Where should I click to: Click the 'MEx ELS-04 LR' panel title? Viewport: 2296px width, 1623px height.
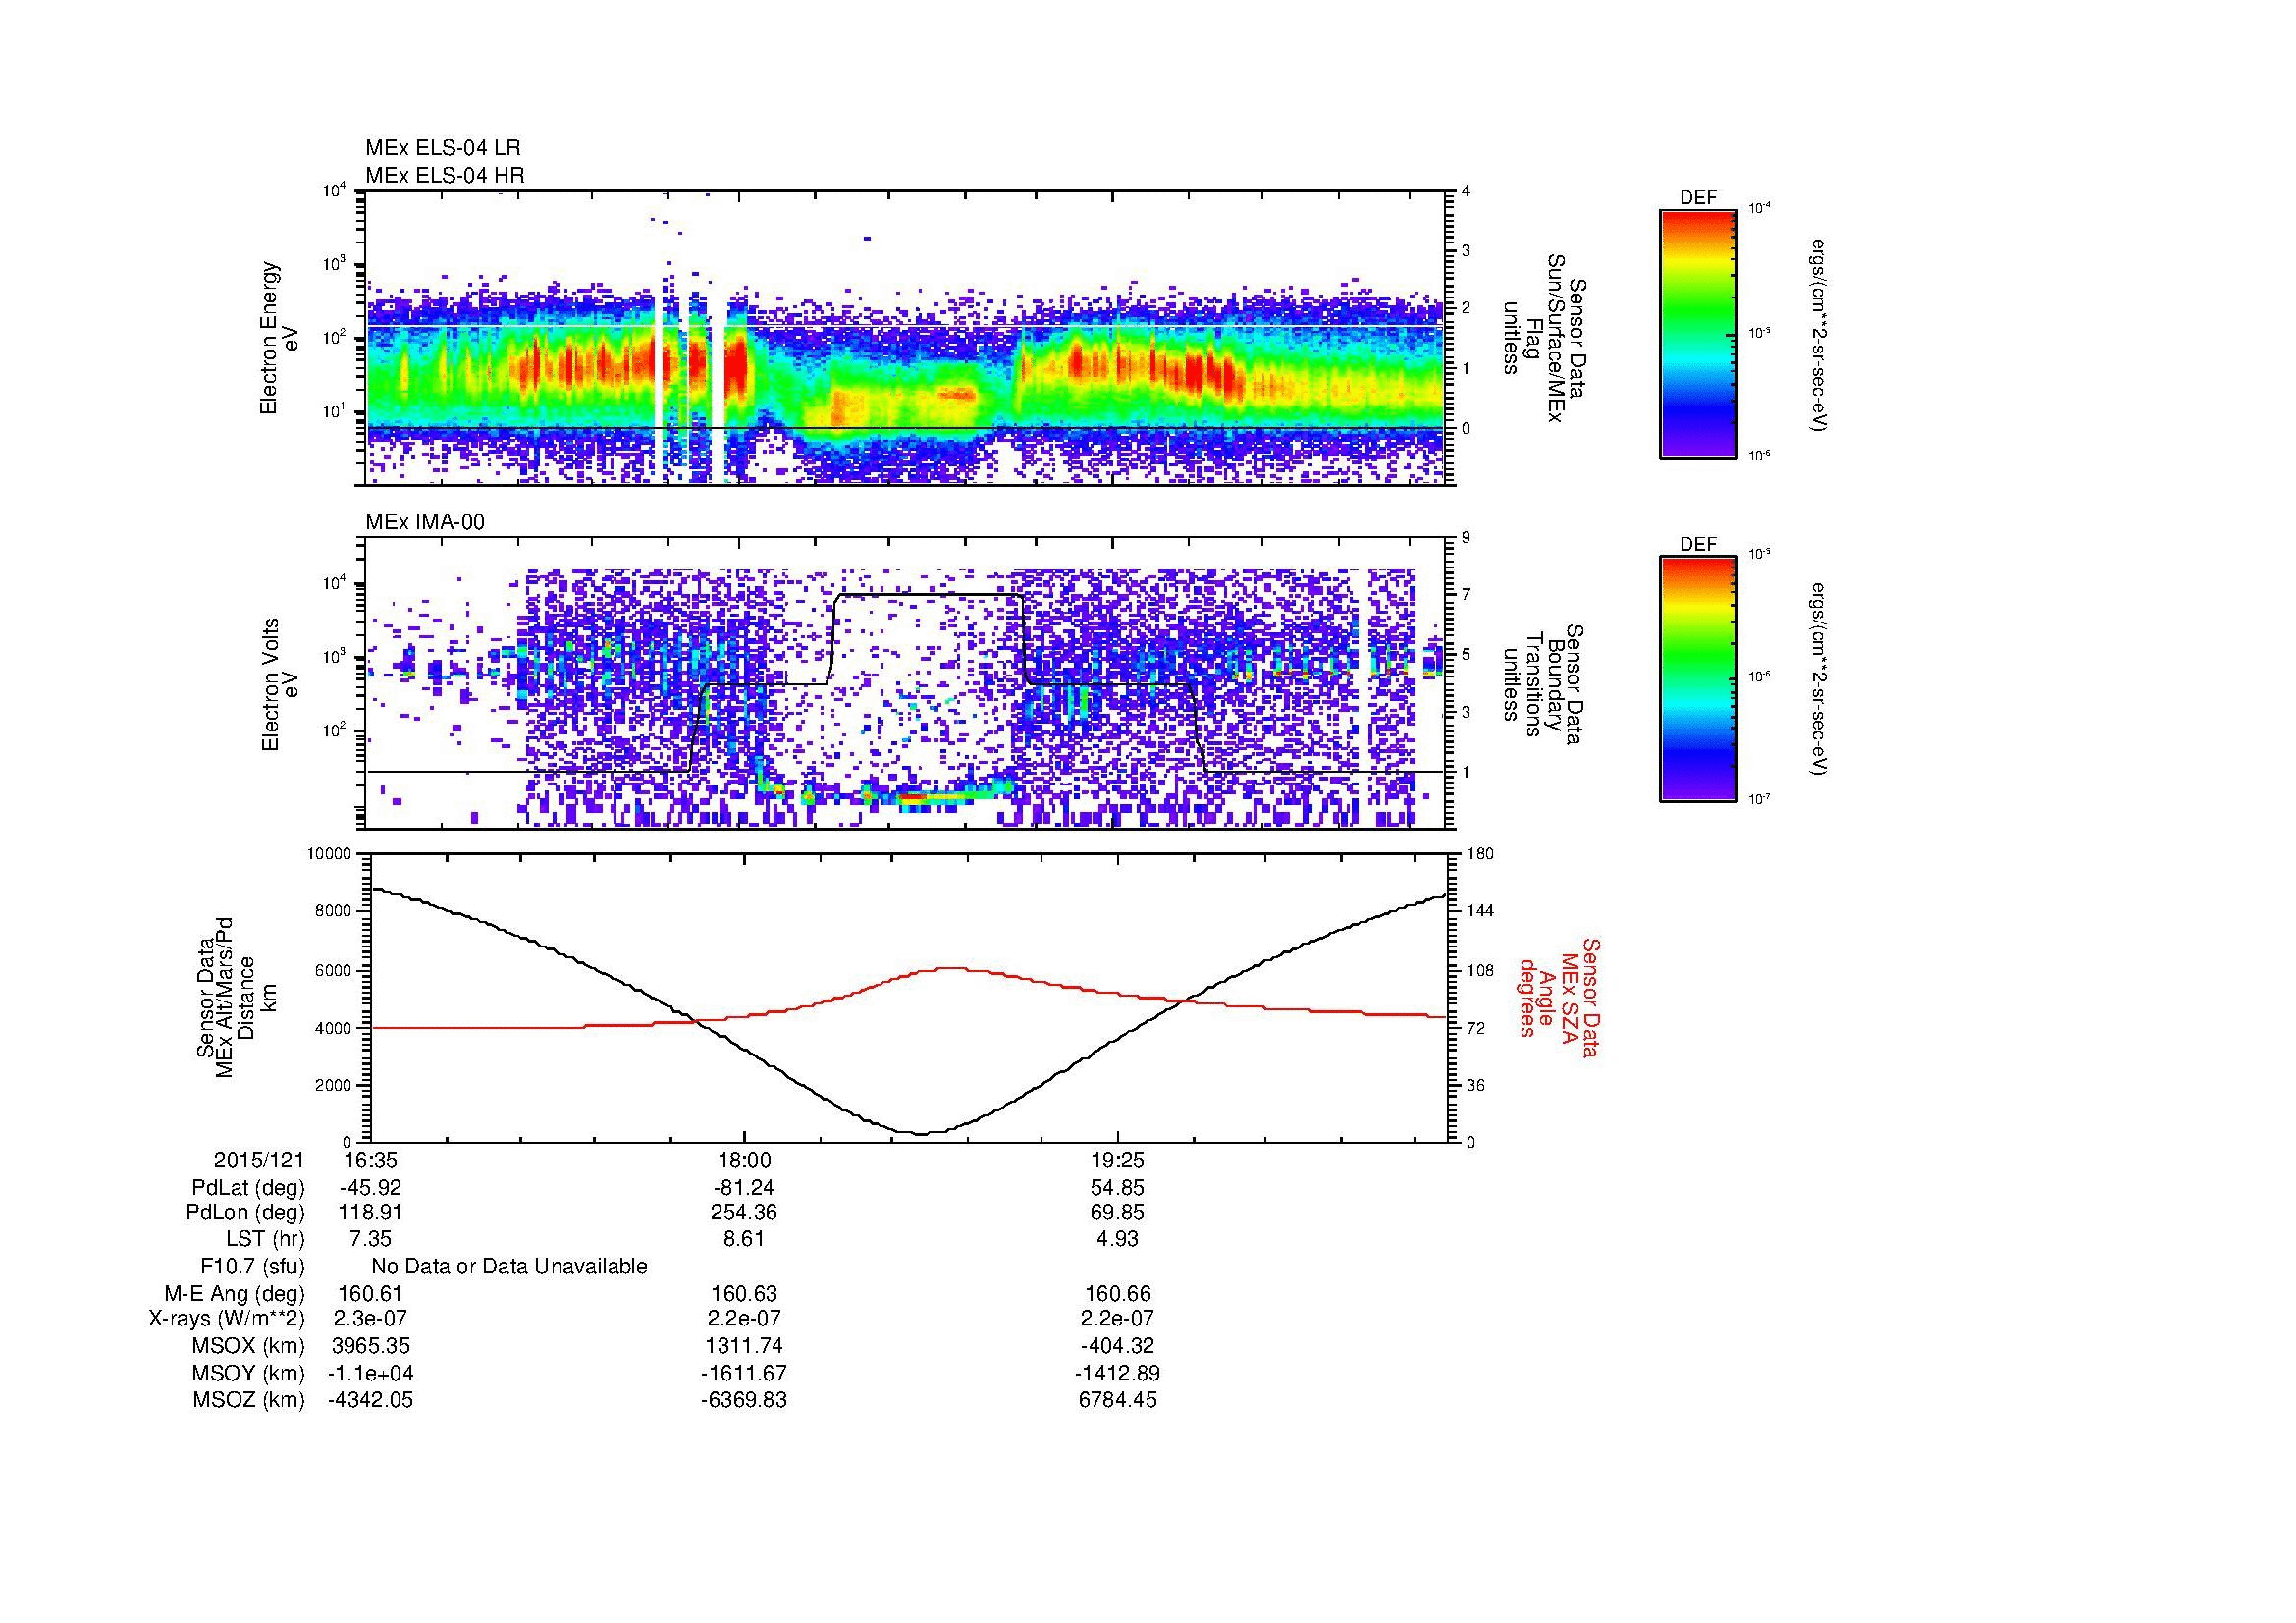tap(443, 148)
